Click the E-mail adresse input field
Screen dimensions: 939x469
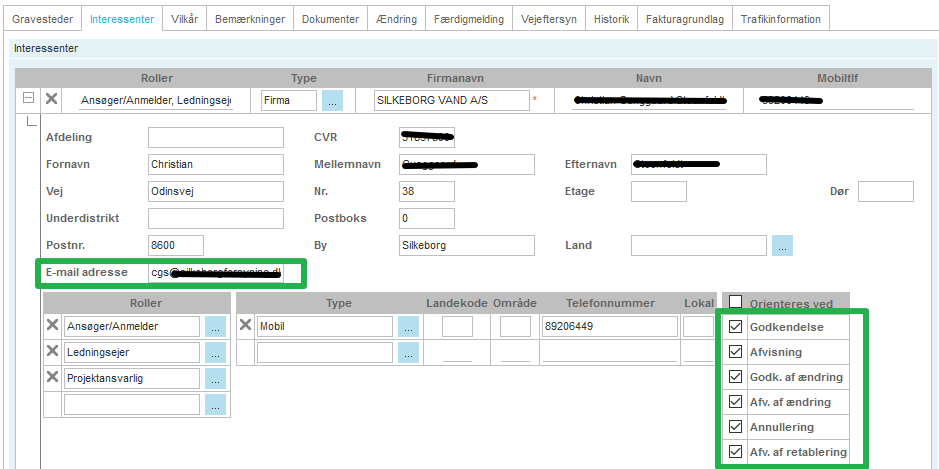(215, 273)
